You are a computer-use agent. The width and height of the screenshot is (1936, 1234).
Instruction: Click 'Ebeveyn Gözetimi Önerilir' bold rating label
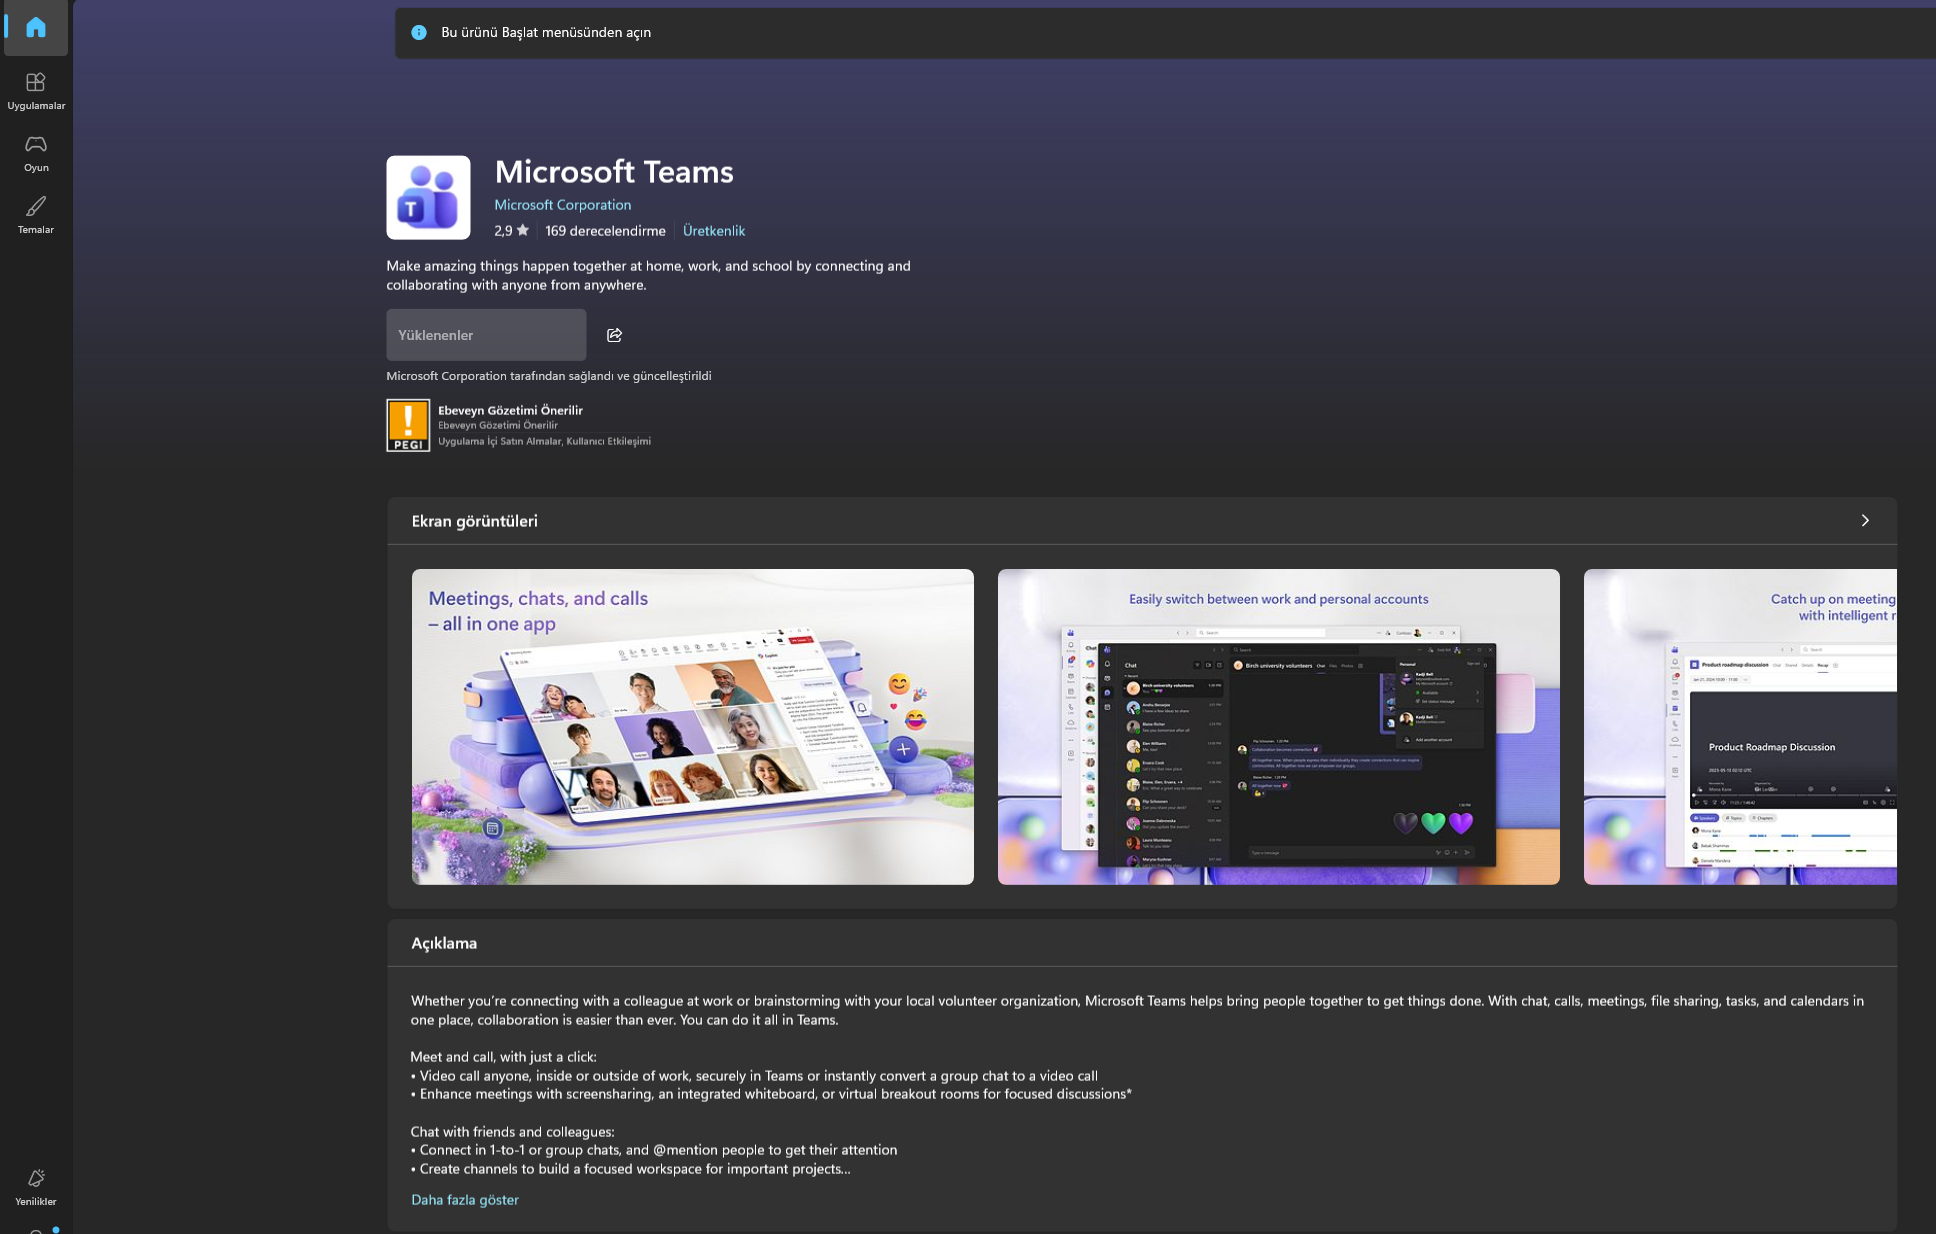510,410
